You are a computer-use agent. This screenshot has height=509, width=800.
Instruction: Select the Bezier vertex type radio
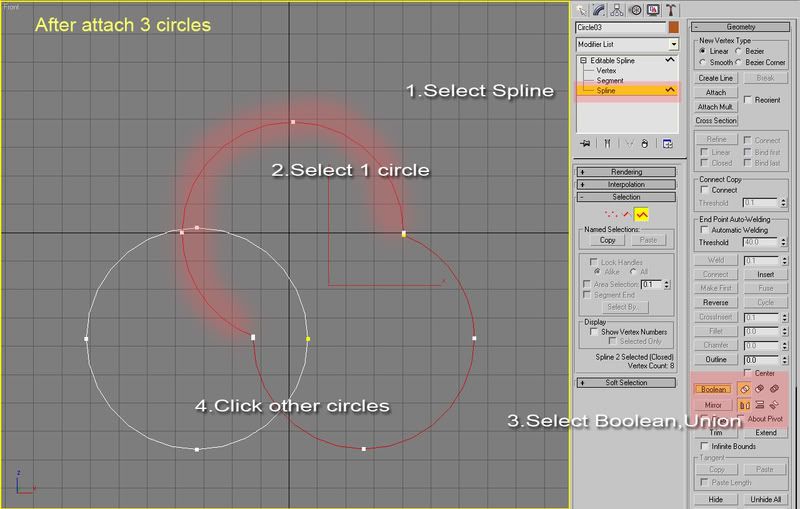pos(740,50)
